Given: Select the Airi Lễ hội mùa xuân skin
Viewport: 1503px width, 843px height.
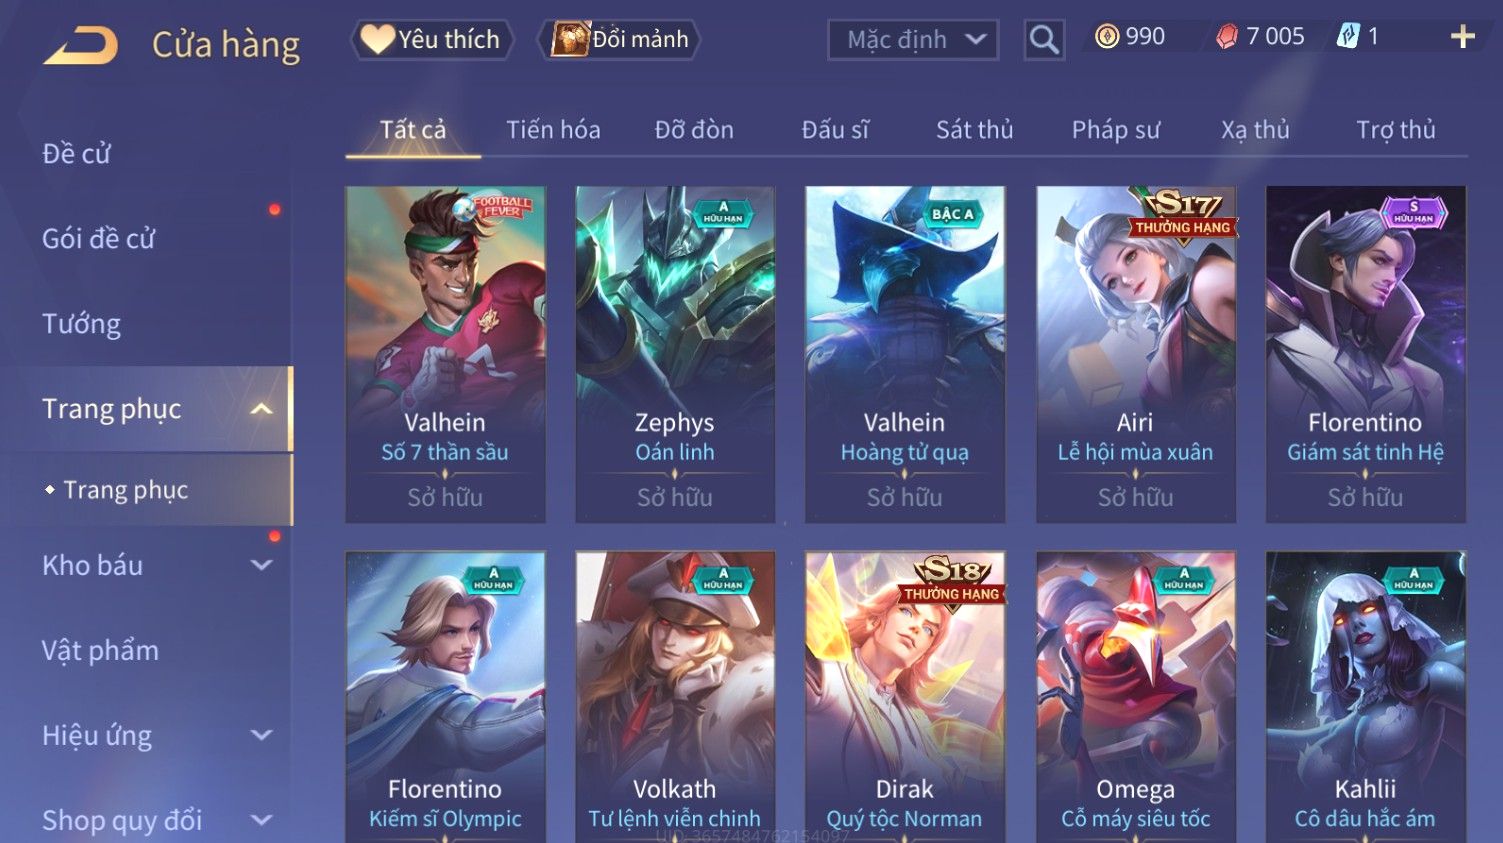Looking at the screenshot, I should [x=1135, y=354].
